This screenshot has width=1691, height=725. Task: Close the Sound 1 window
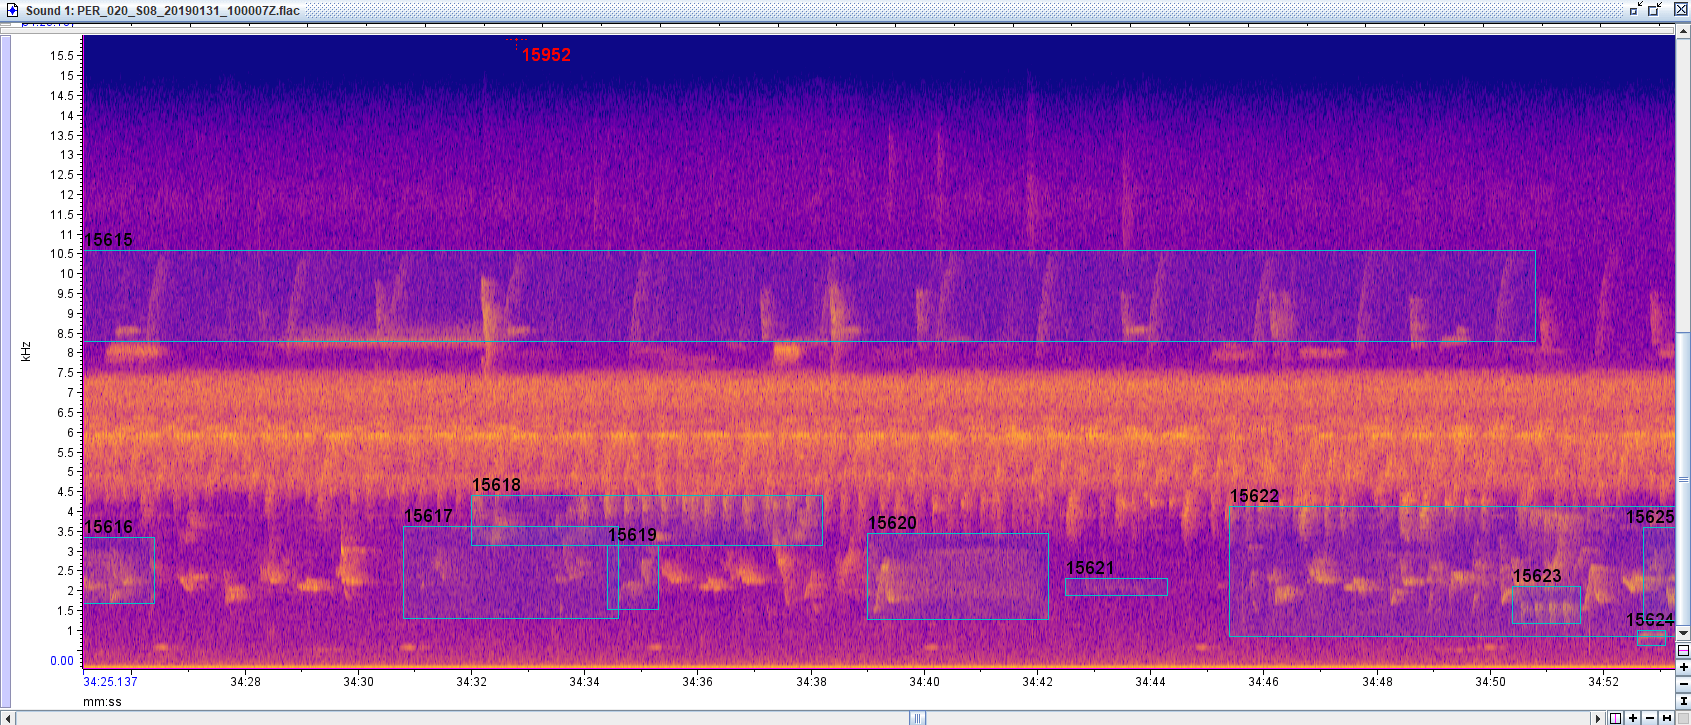[1681, 9]
